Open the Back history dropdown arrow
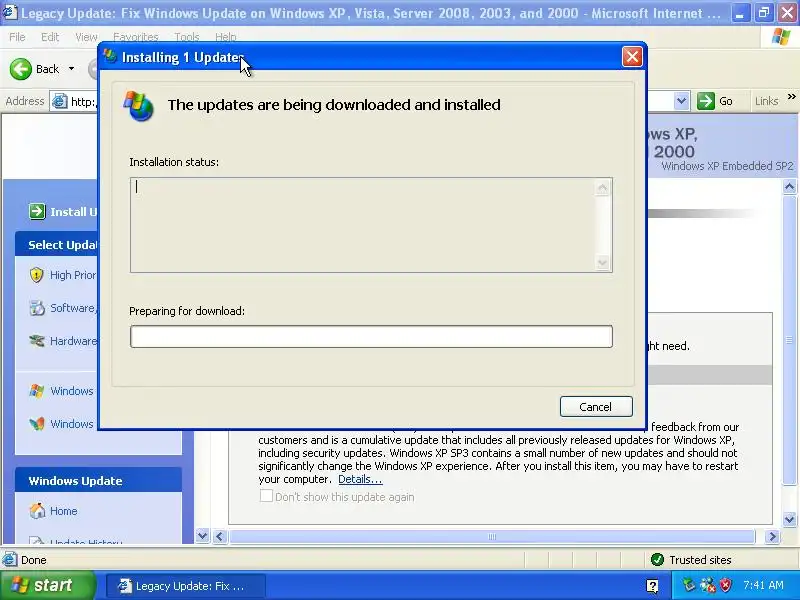 click(71, 69)
